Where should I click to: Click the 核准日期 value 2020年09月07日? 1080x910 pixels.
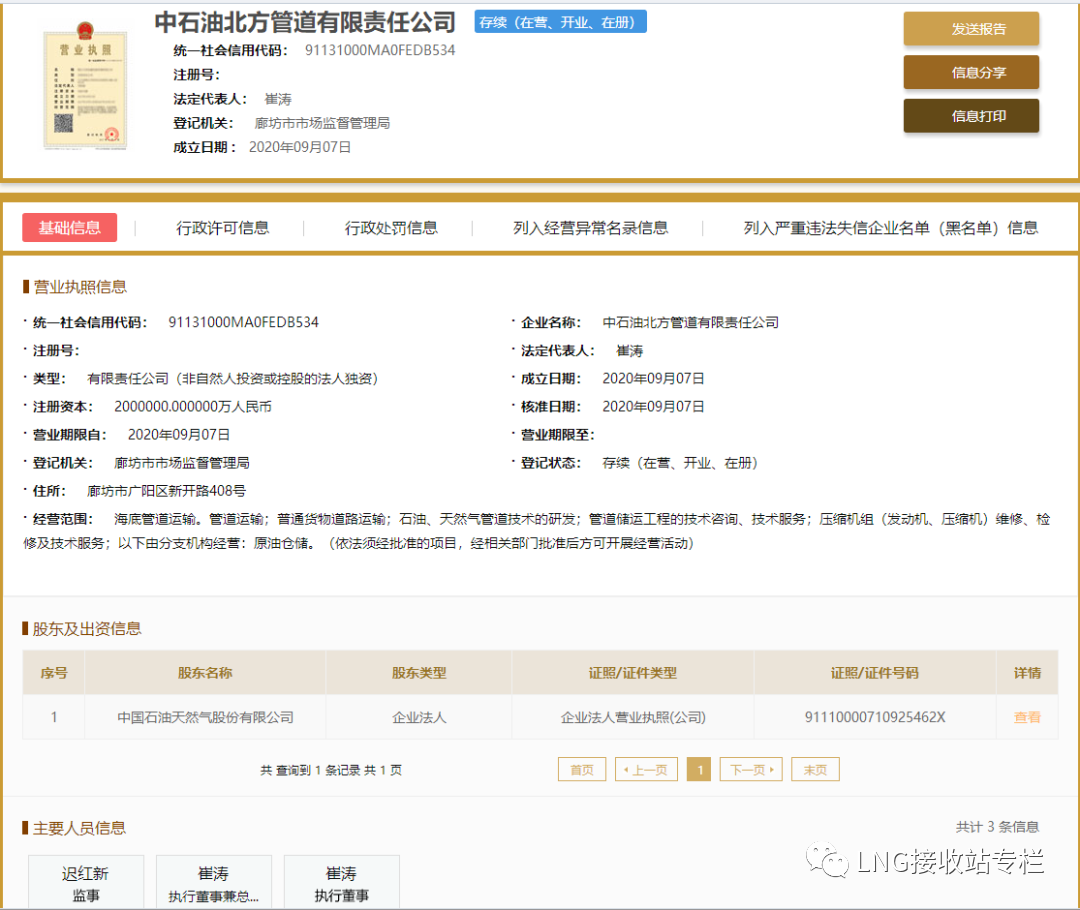[x=653, y=407]
